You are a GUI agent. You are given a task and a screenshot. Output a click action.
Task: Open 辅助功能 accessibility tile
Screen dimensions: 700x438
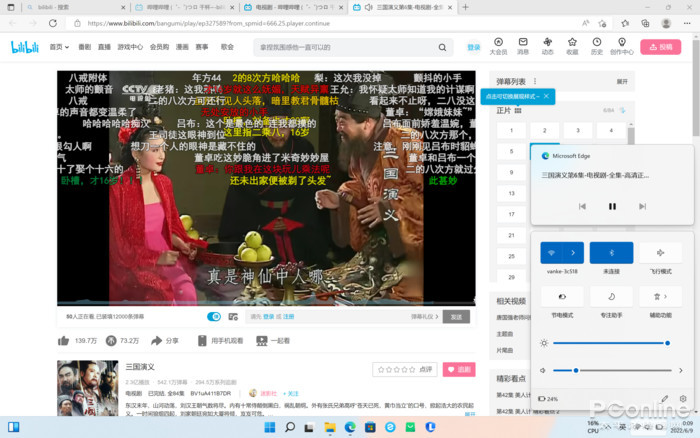pyautogui.click(x=660, y=296)
